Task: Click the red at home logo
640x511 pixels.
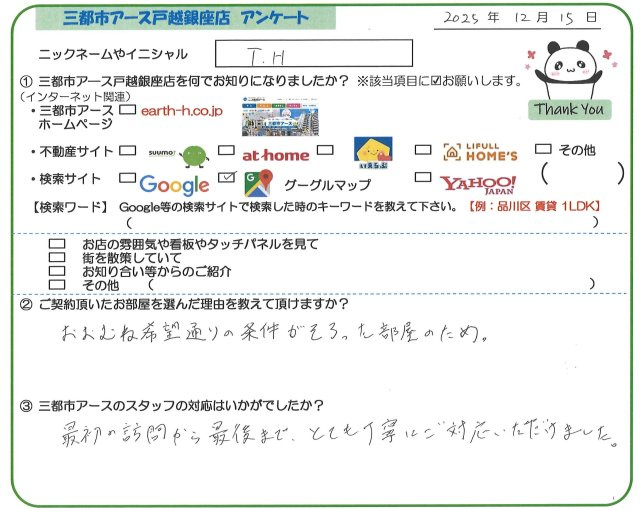Action: tap(275, 155)
